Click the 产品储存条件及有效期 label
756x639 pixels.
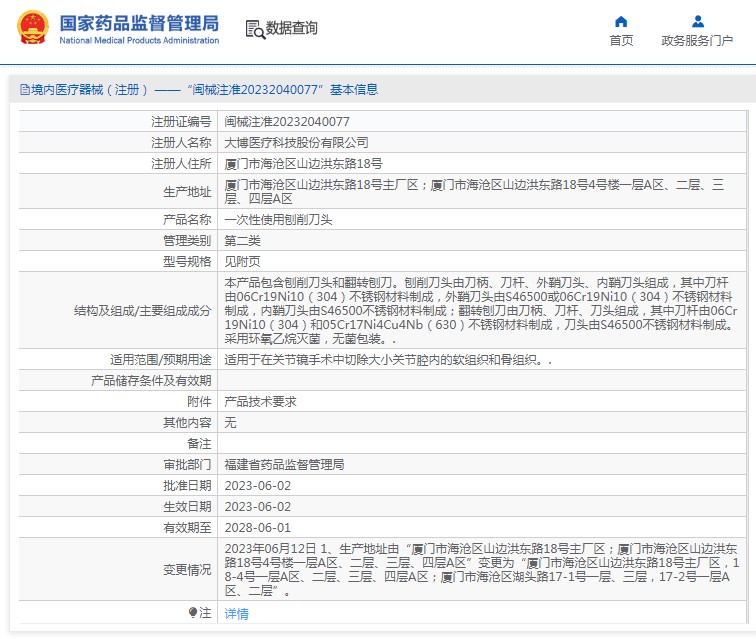coord(151,381)
